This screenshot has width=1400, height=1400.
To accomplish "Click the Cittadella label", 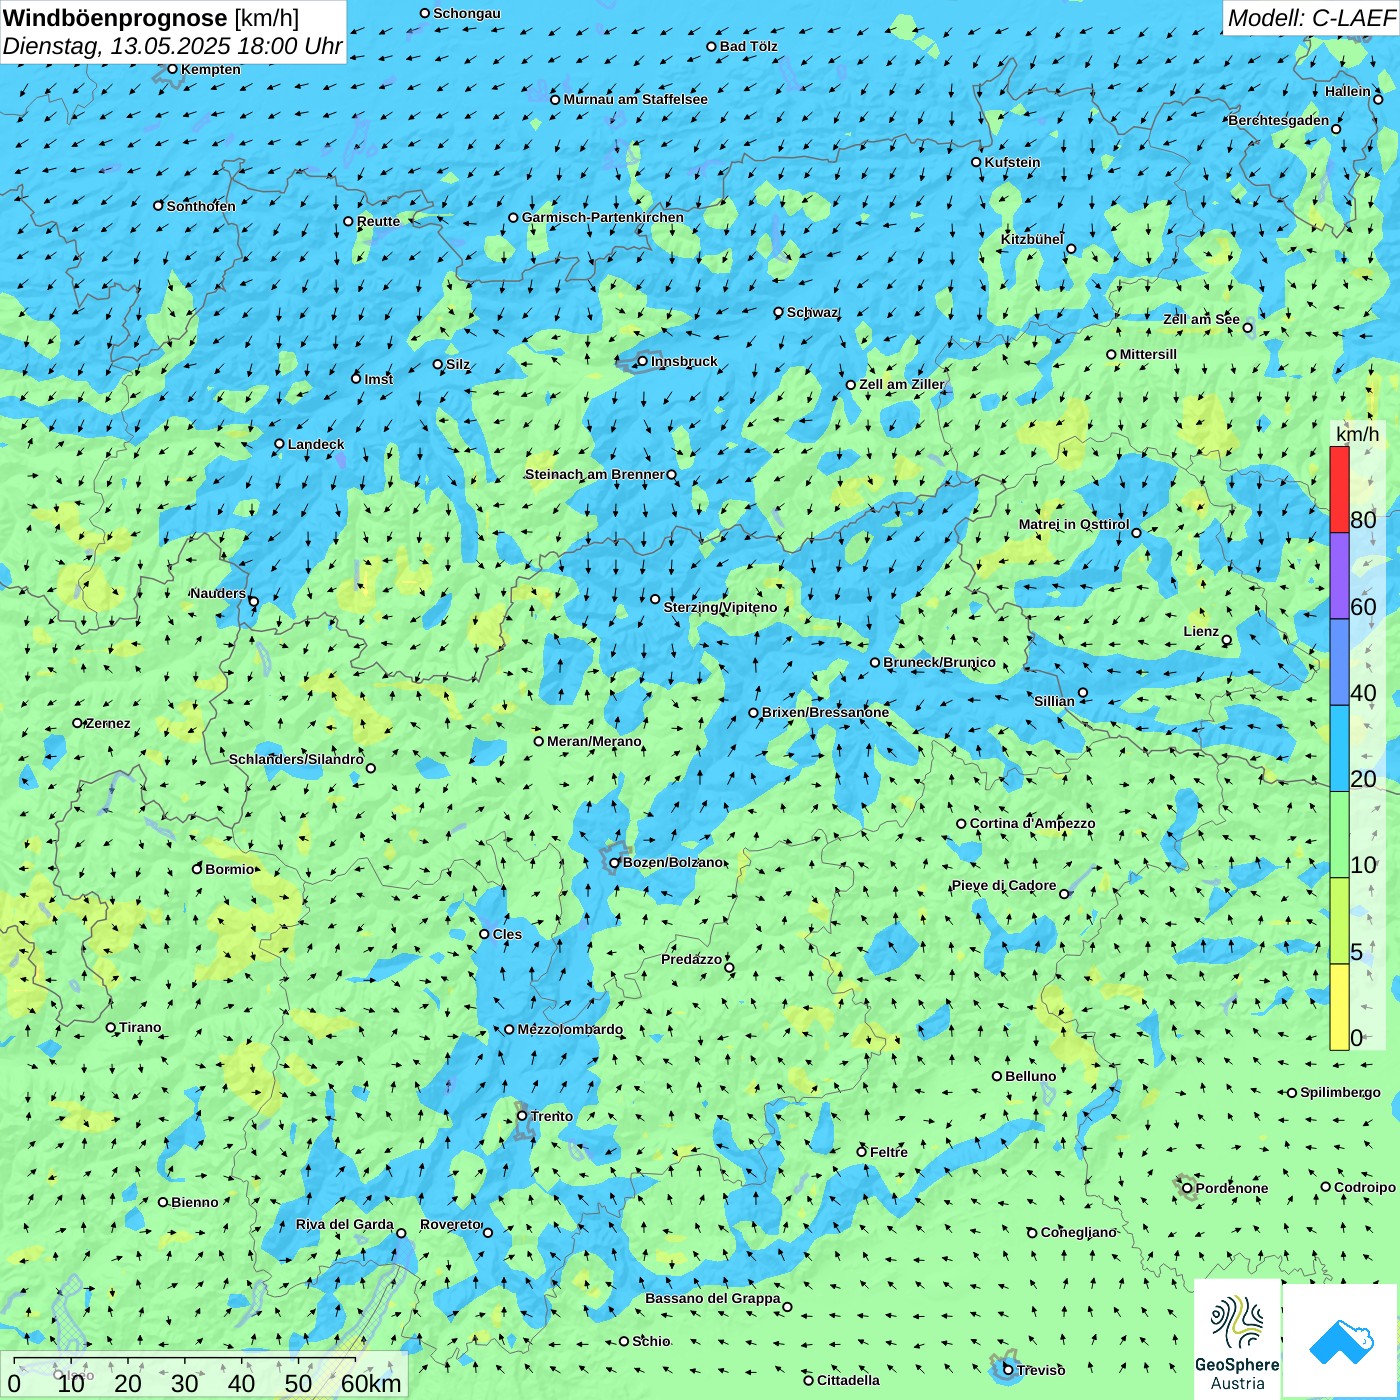I will [848, 1380].
